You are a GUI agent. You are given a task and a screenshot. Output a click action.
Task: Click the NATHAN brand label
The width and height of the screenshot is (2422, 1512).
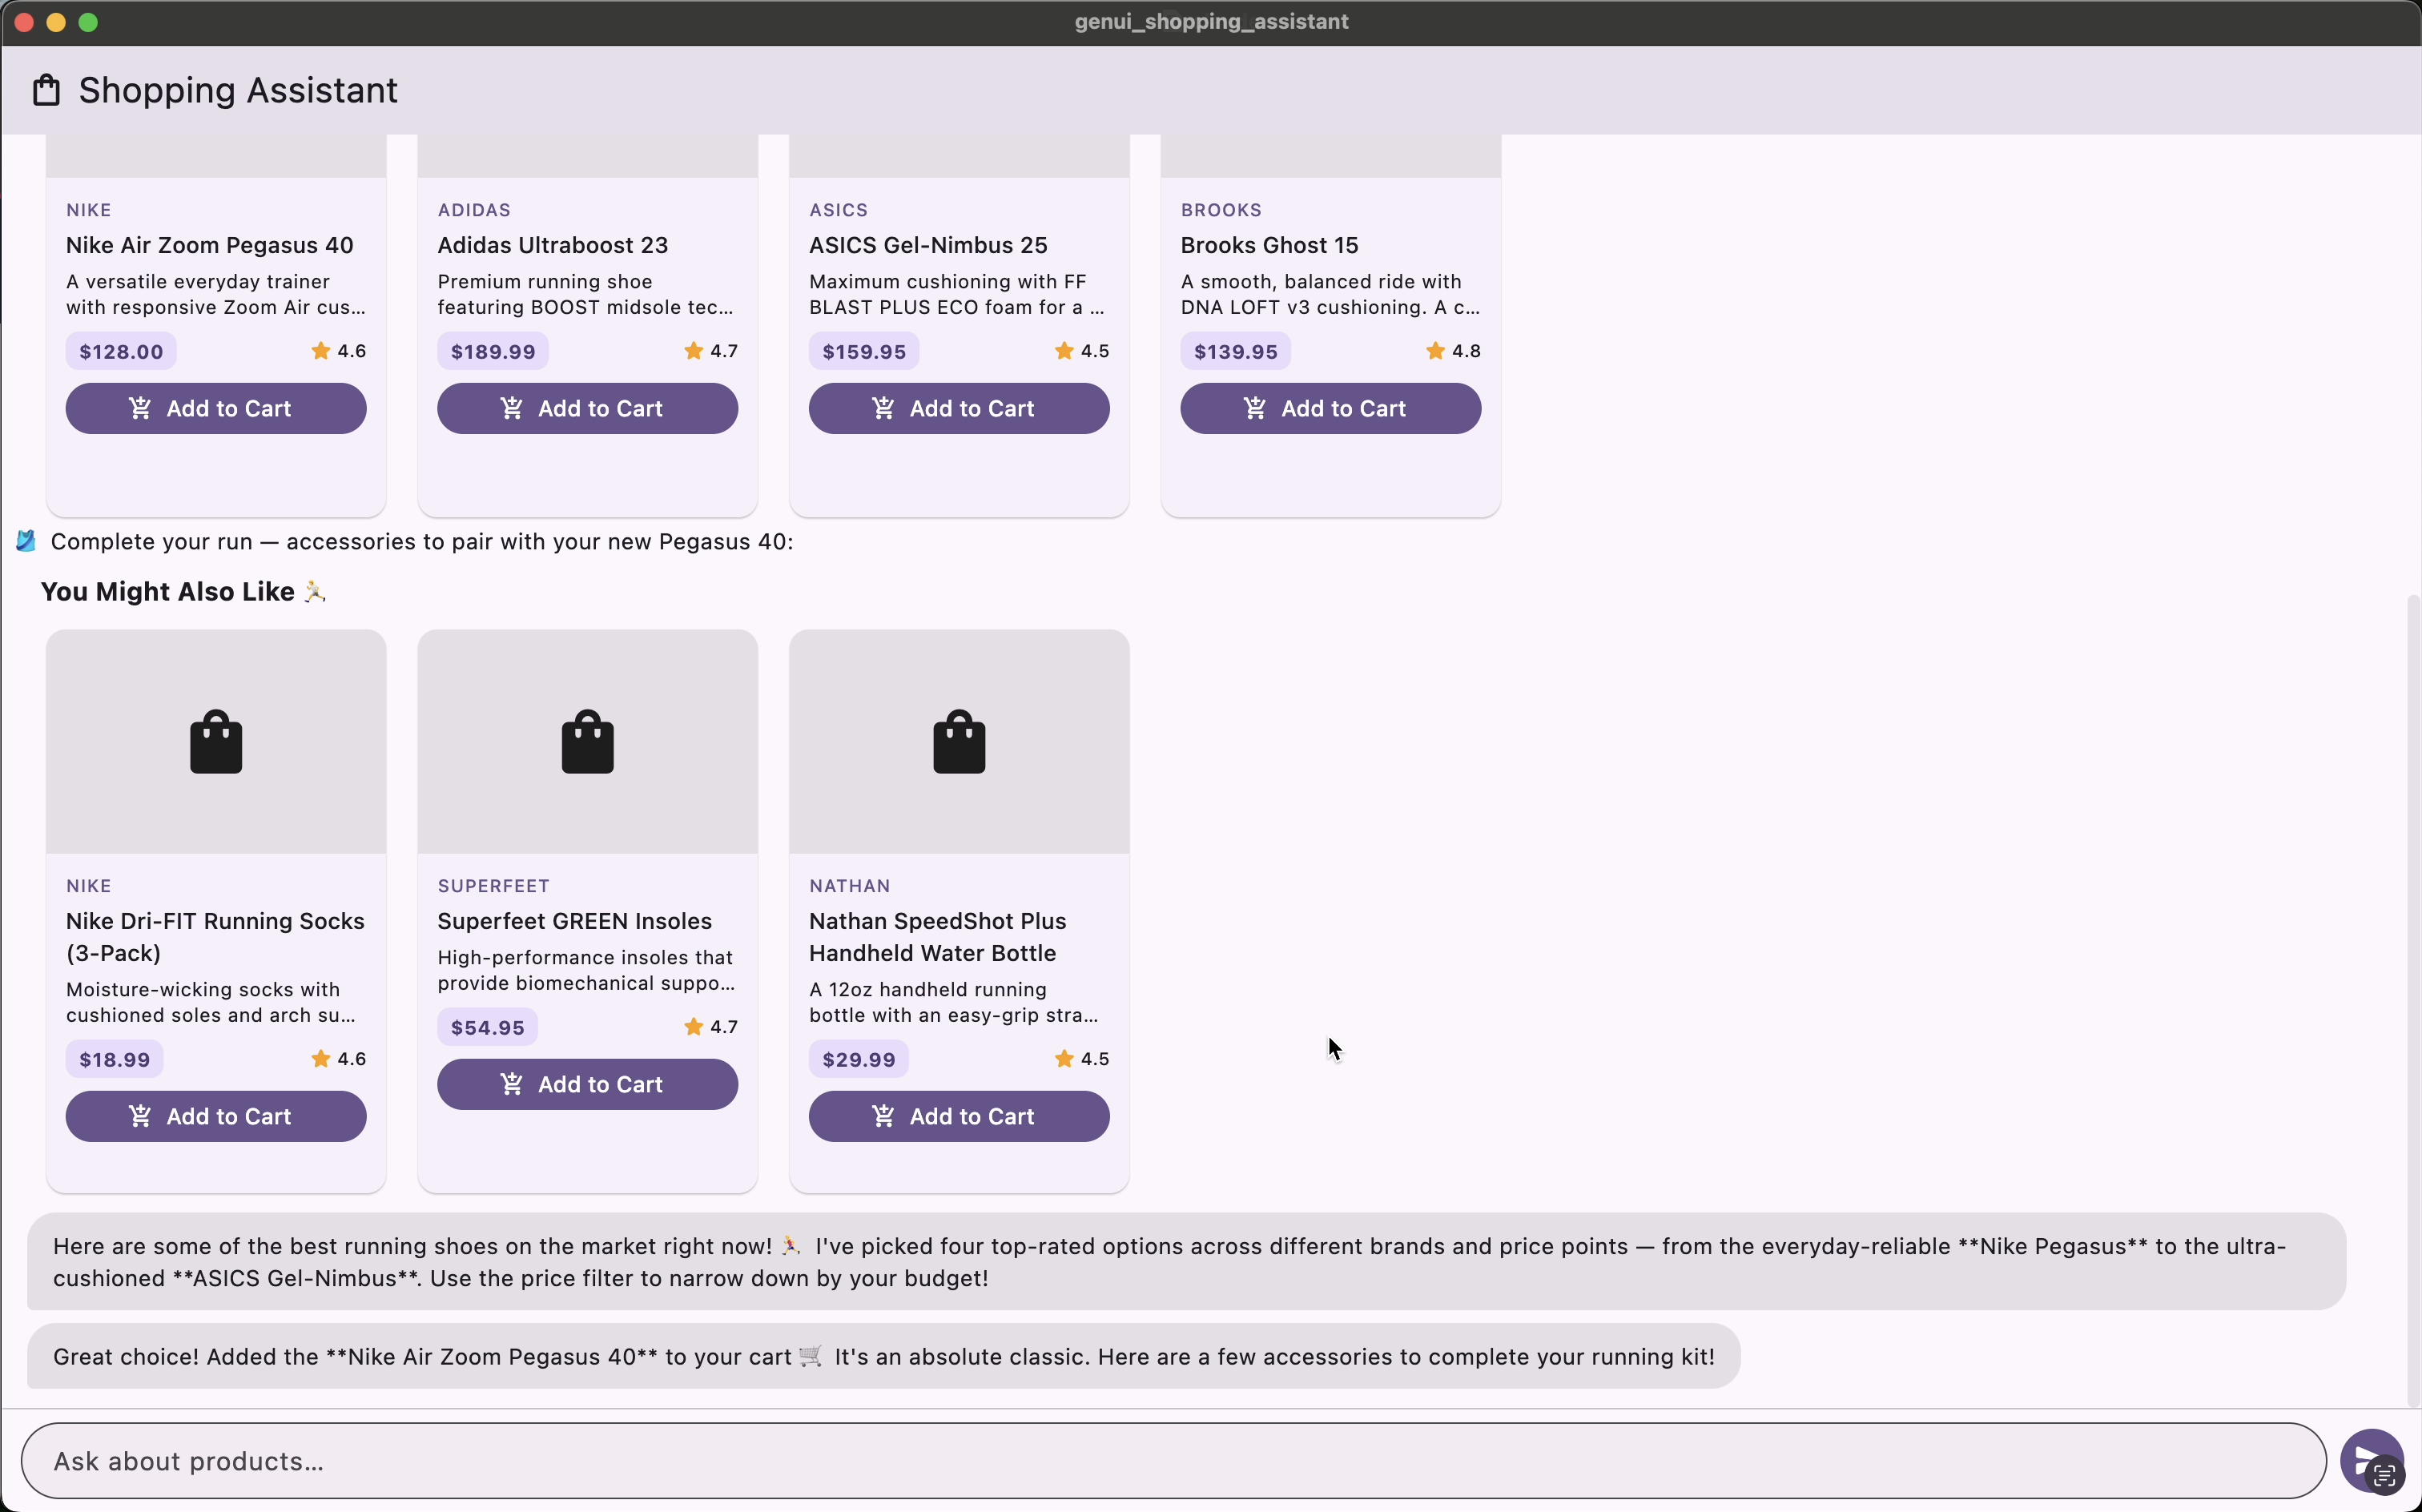849,886
